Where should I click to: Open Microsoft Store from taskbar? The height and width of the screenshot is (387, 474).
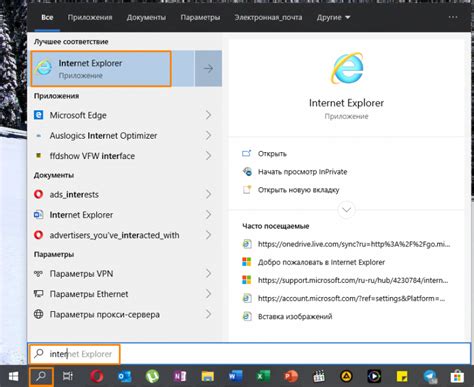(457, 377)
